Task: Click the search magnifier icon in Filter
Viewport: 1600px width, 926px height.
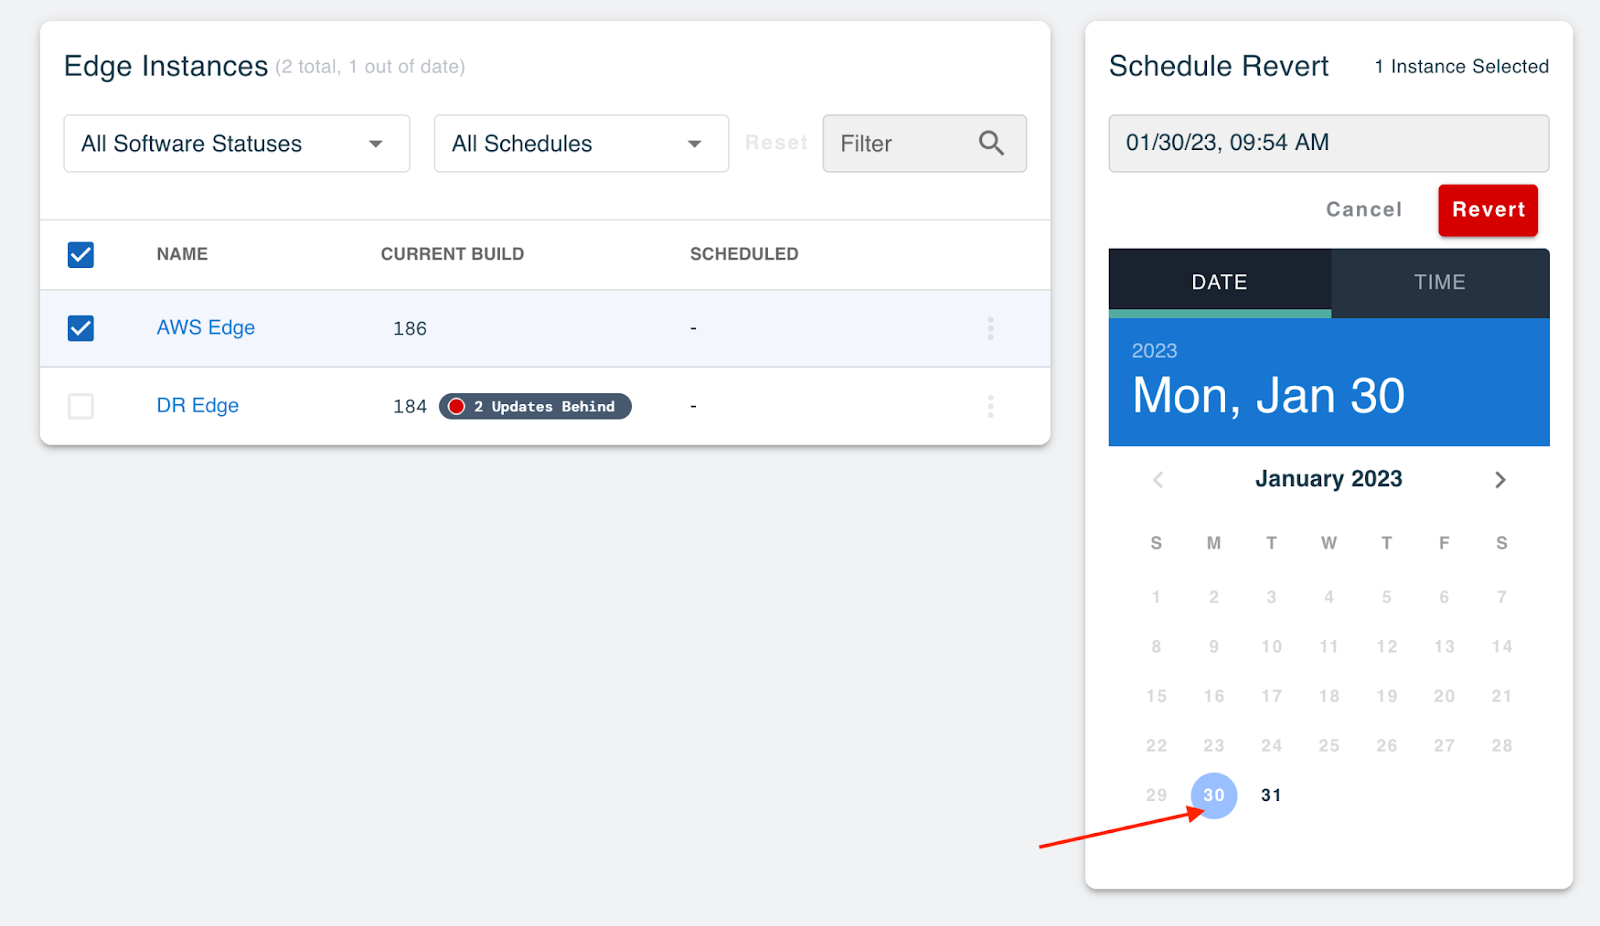Action: pos(991,143)
